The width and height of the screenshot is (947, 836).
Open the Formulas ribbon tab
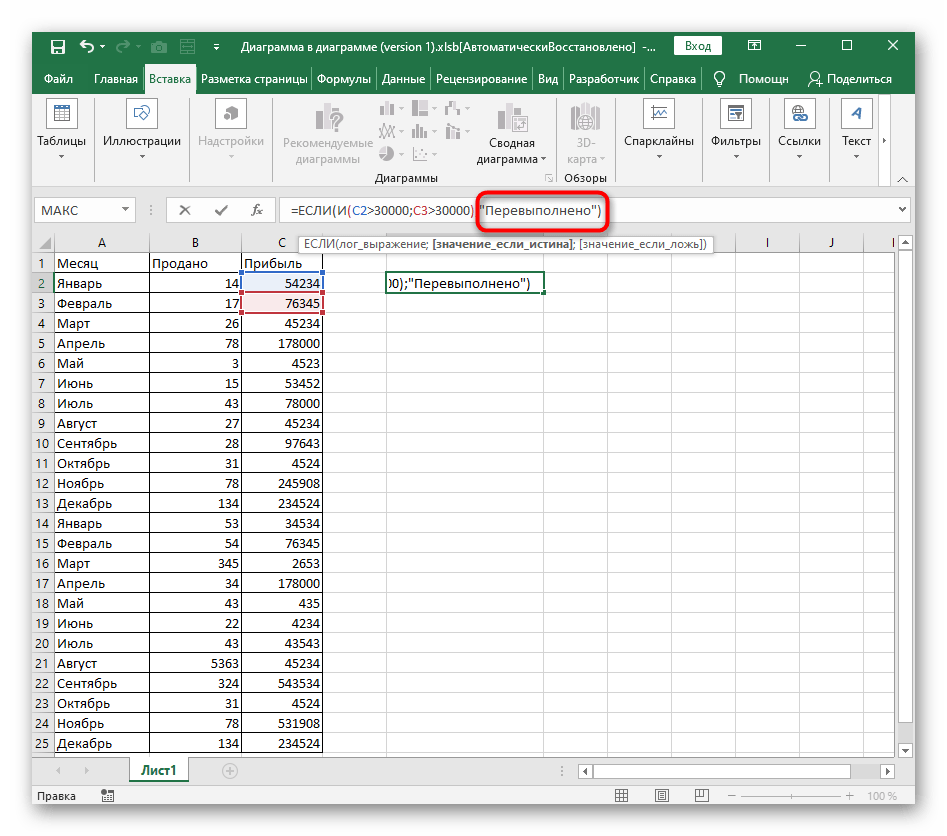pos(344,79)
